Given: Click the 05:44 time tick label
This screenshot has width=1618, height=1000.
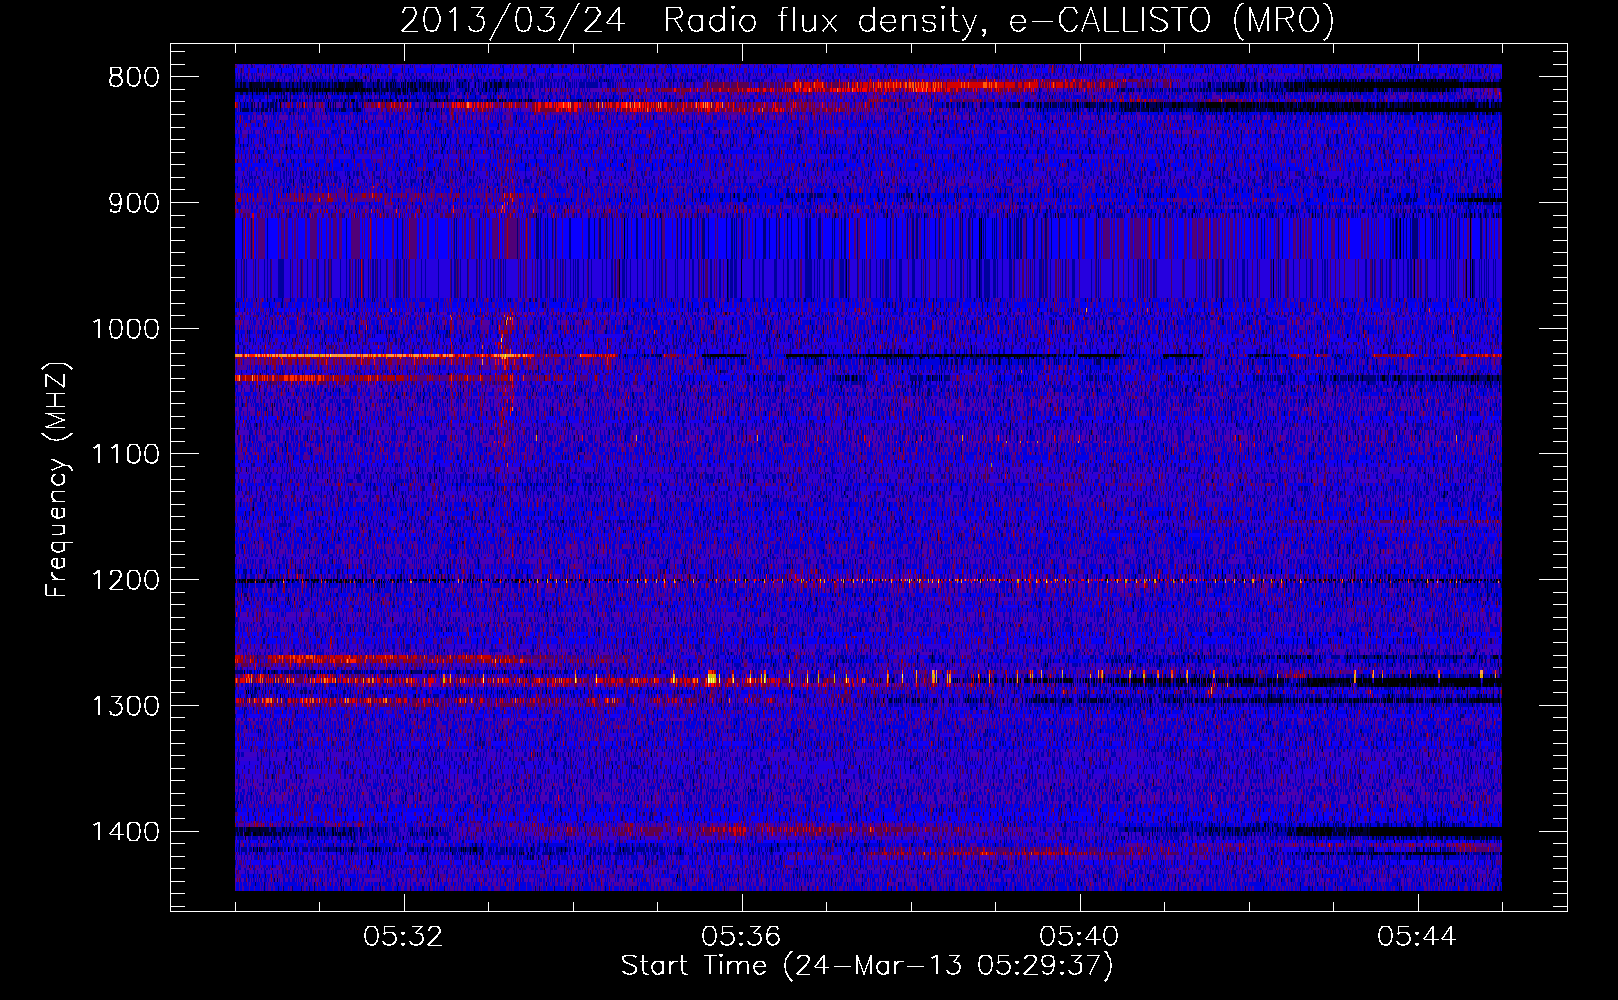Looking at the screenshot, I should pyautogui.click(x=1417, y=937).
